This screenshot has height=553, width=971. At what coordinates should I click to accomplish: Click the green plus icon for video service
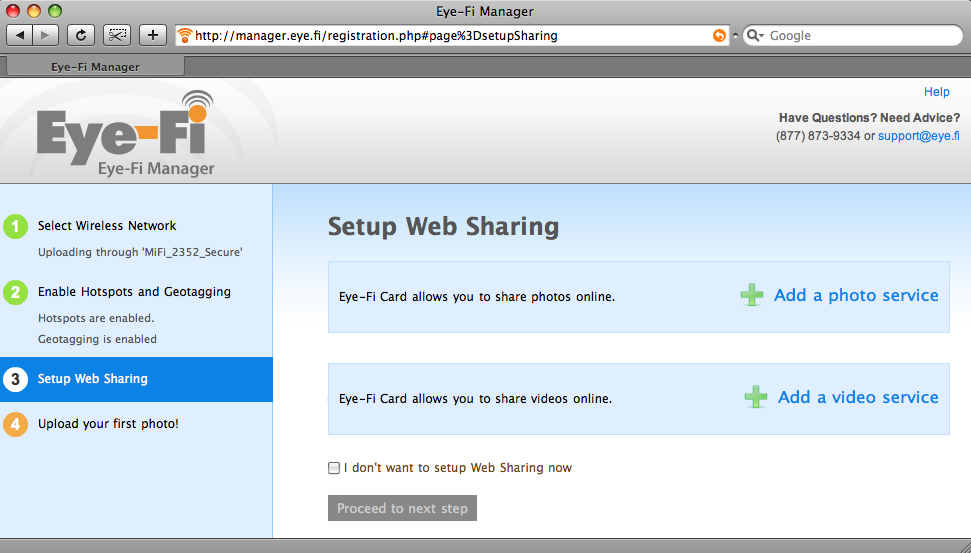click(x=755, y=397)
